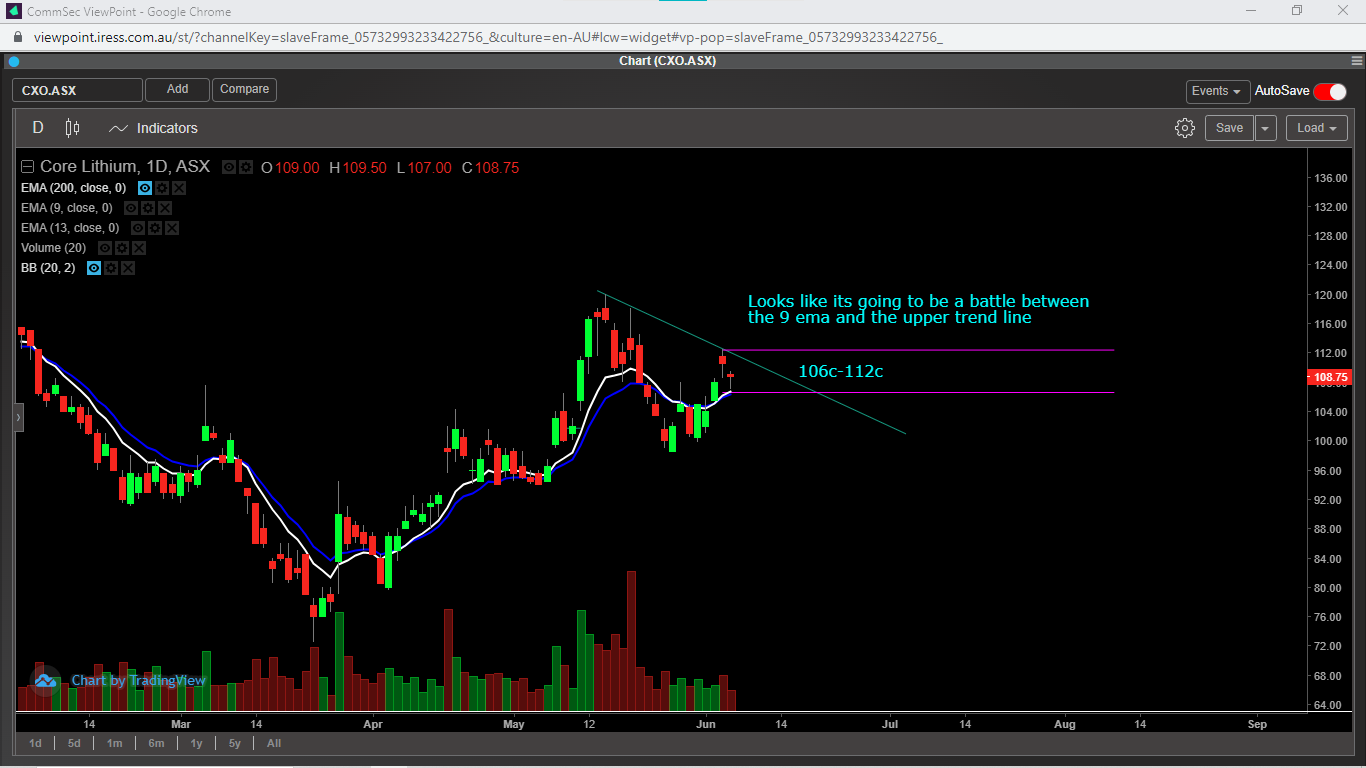Click the Compare button
Screen dimensions: 1366x768
pyautogui.click(x=244, y=89)
